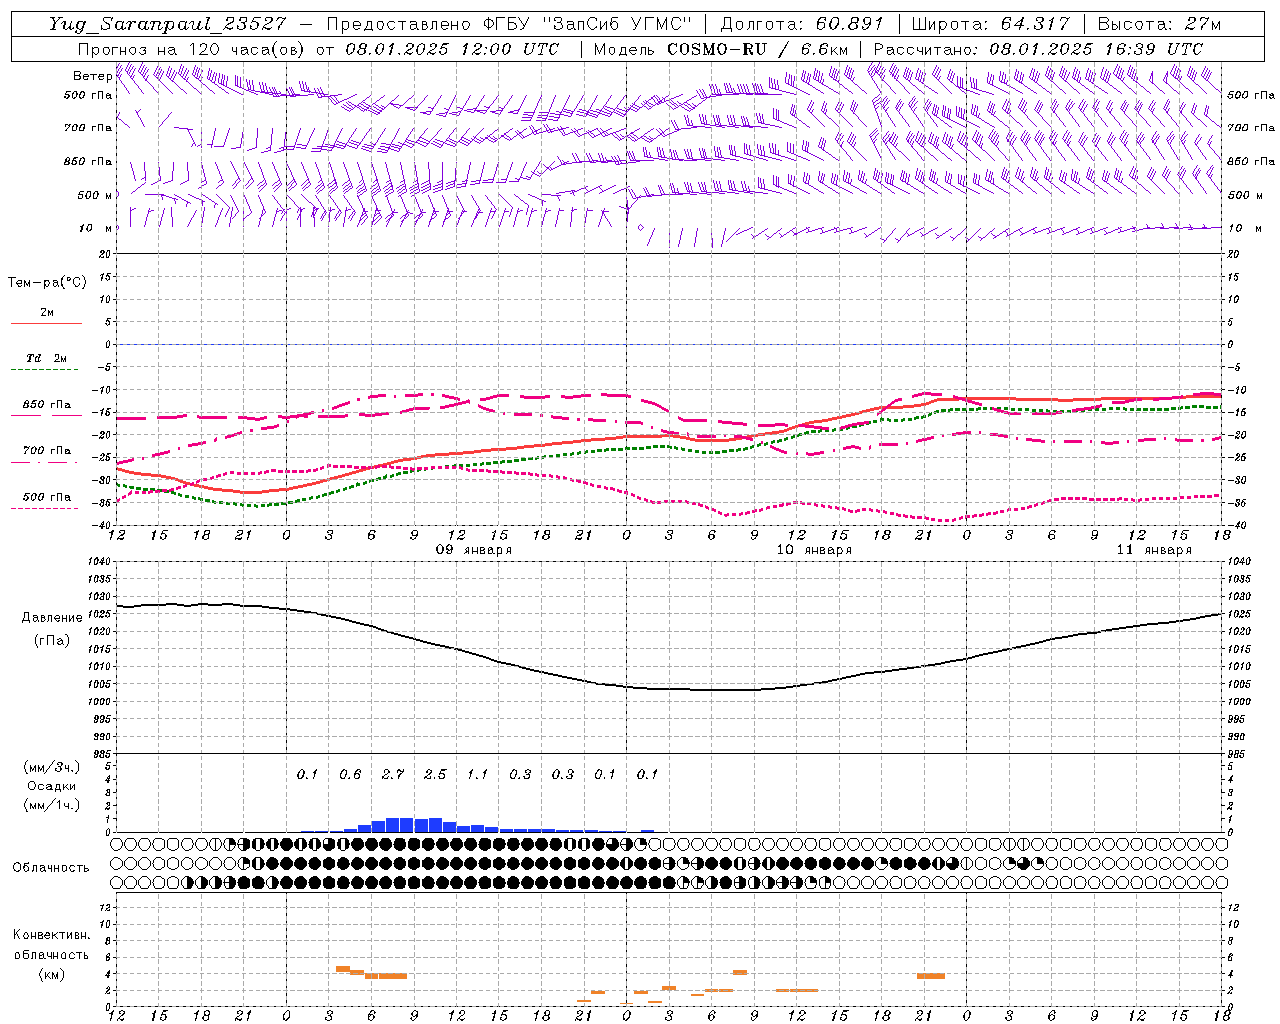1280x1024 pixels.
Task: Click the 'Ветер' wind panel label
Action: [92, 76]
